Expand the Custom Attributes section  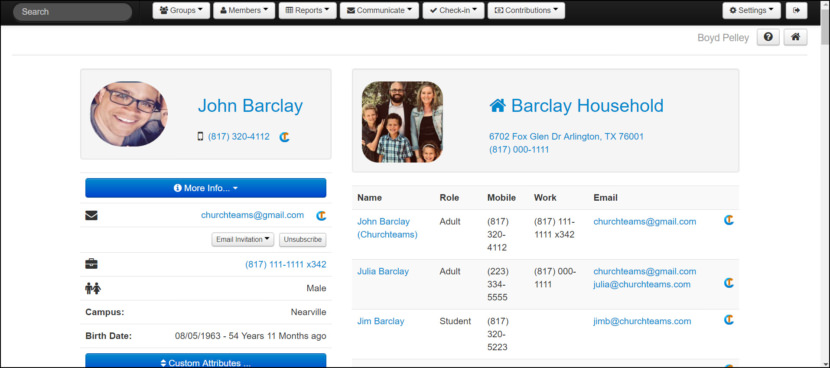point(206,362)
